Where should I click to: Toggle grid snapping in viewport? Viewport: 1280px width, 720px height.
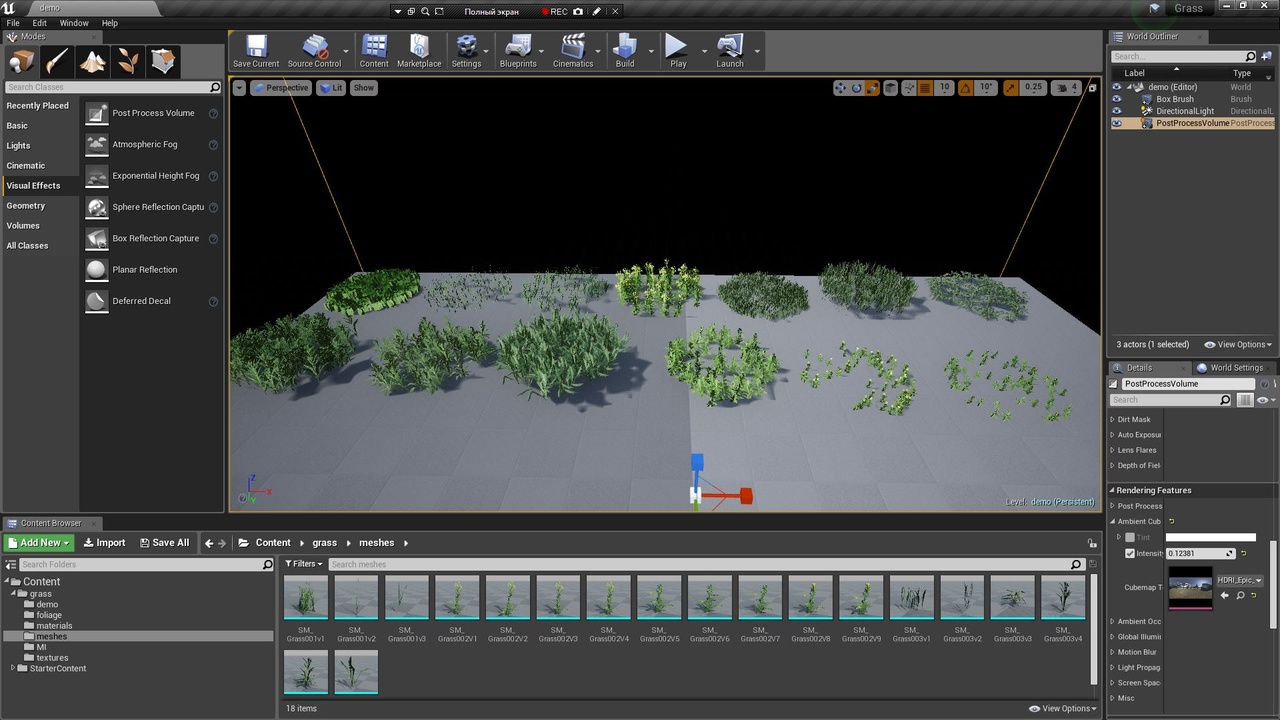tap(925, 88)
